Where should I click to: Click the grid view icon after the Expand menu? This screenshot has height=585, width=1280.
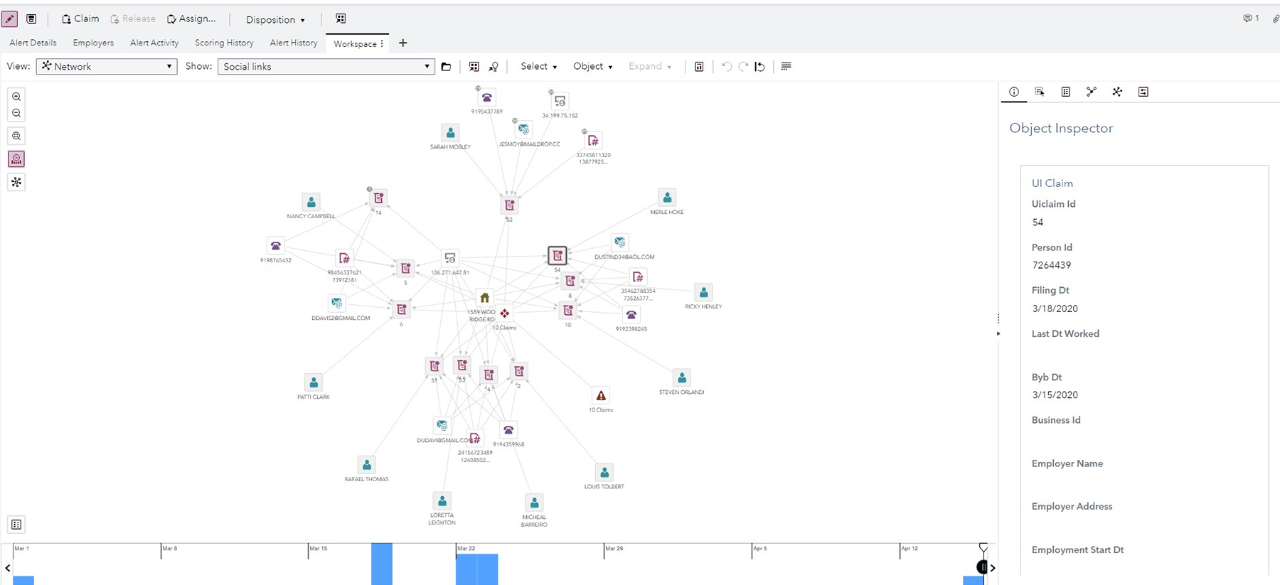point(699,66)
